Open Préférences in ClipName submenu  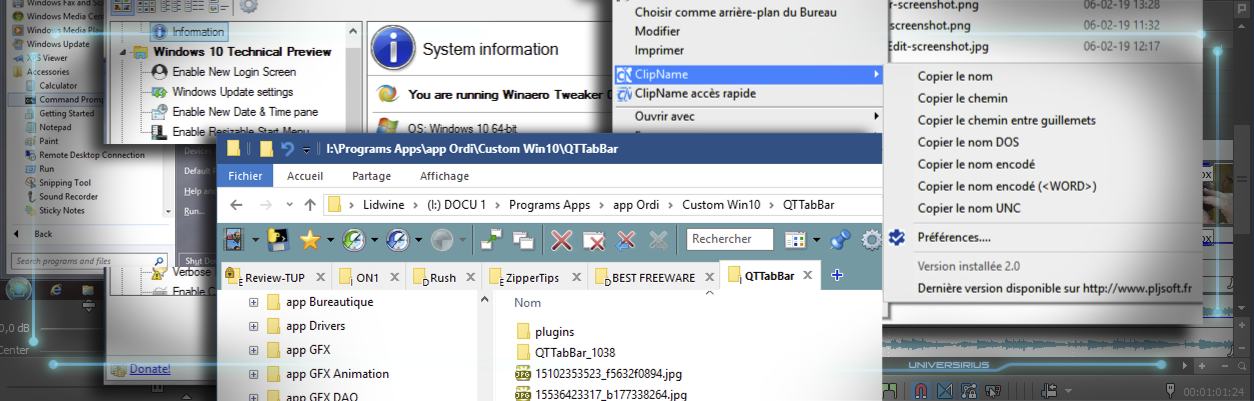coord(953,237)
